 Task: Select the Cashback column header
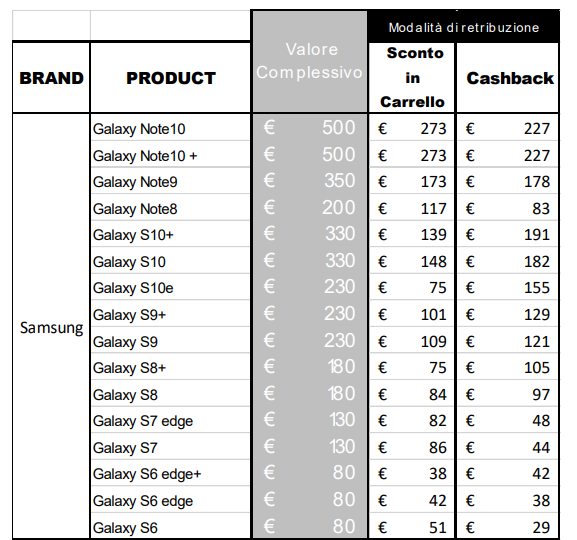[508, 78]
